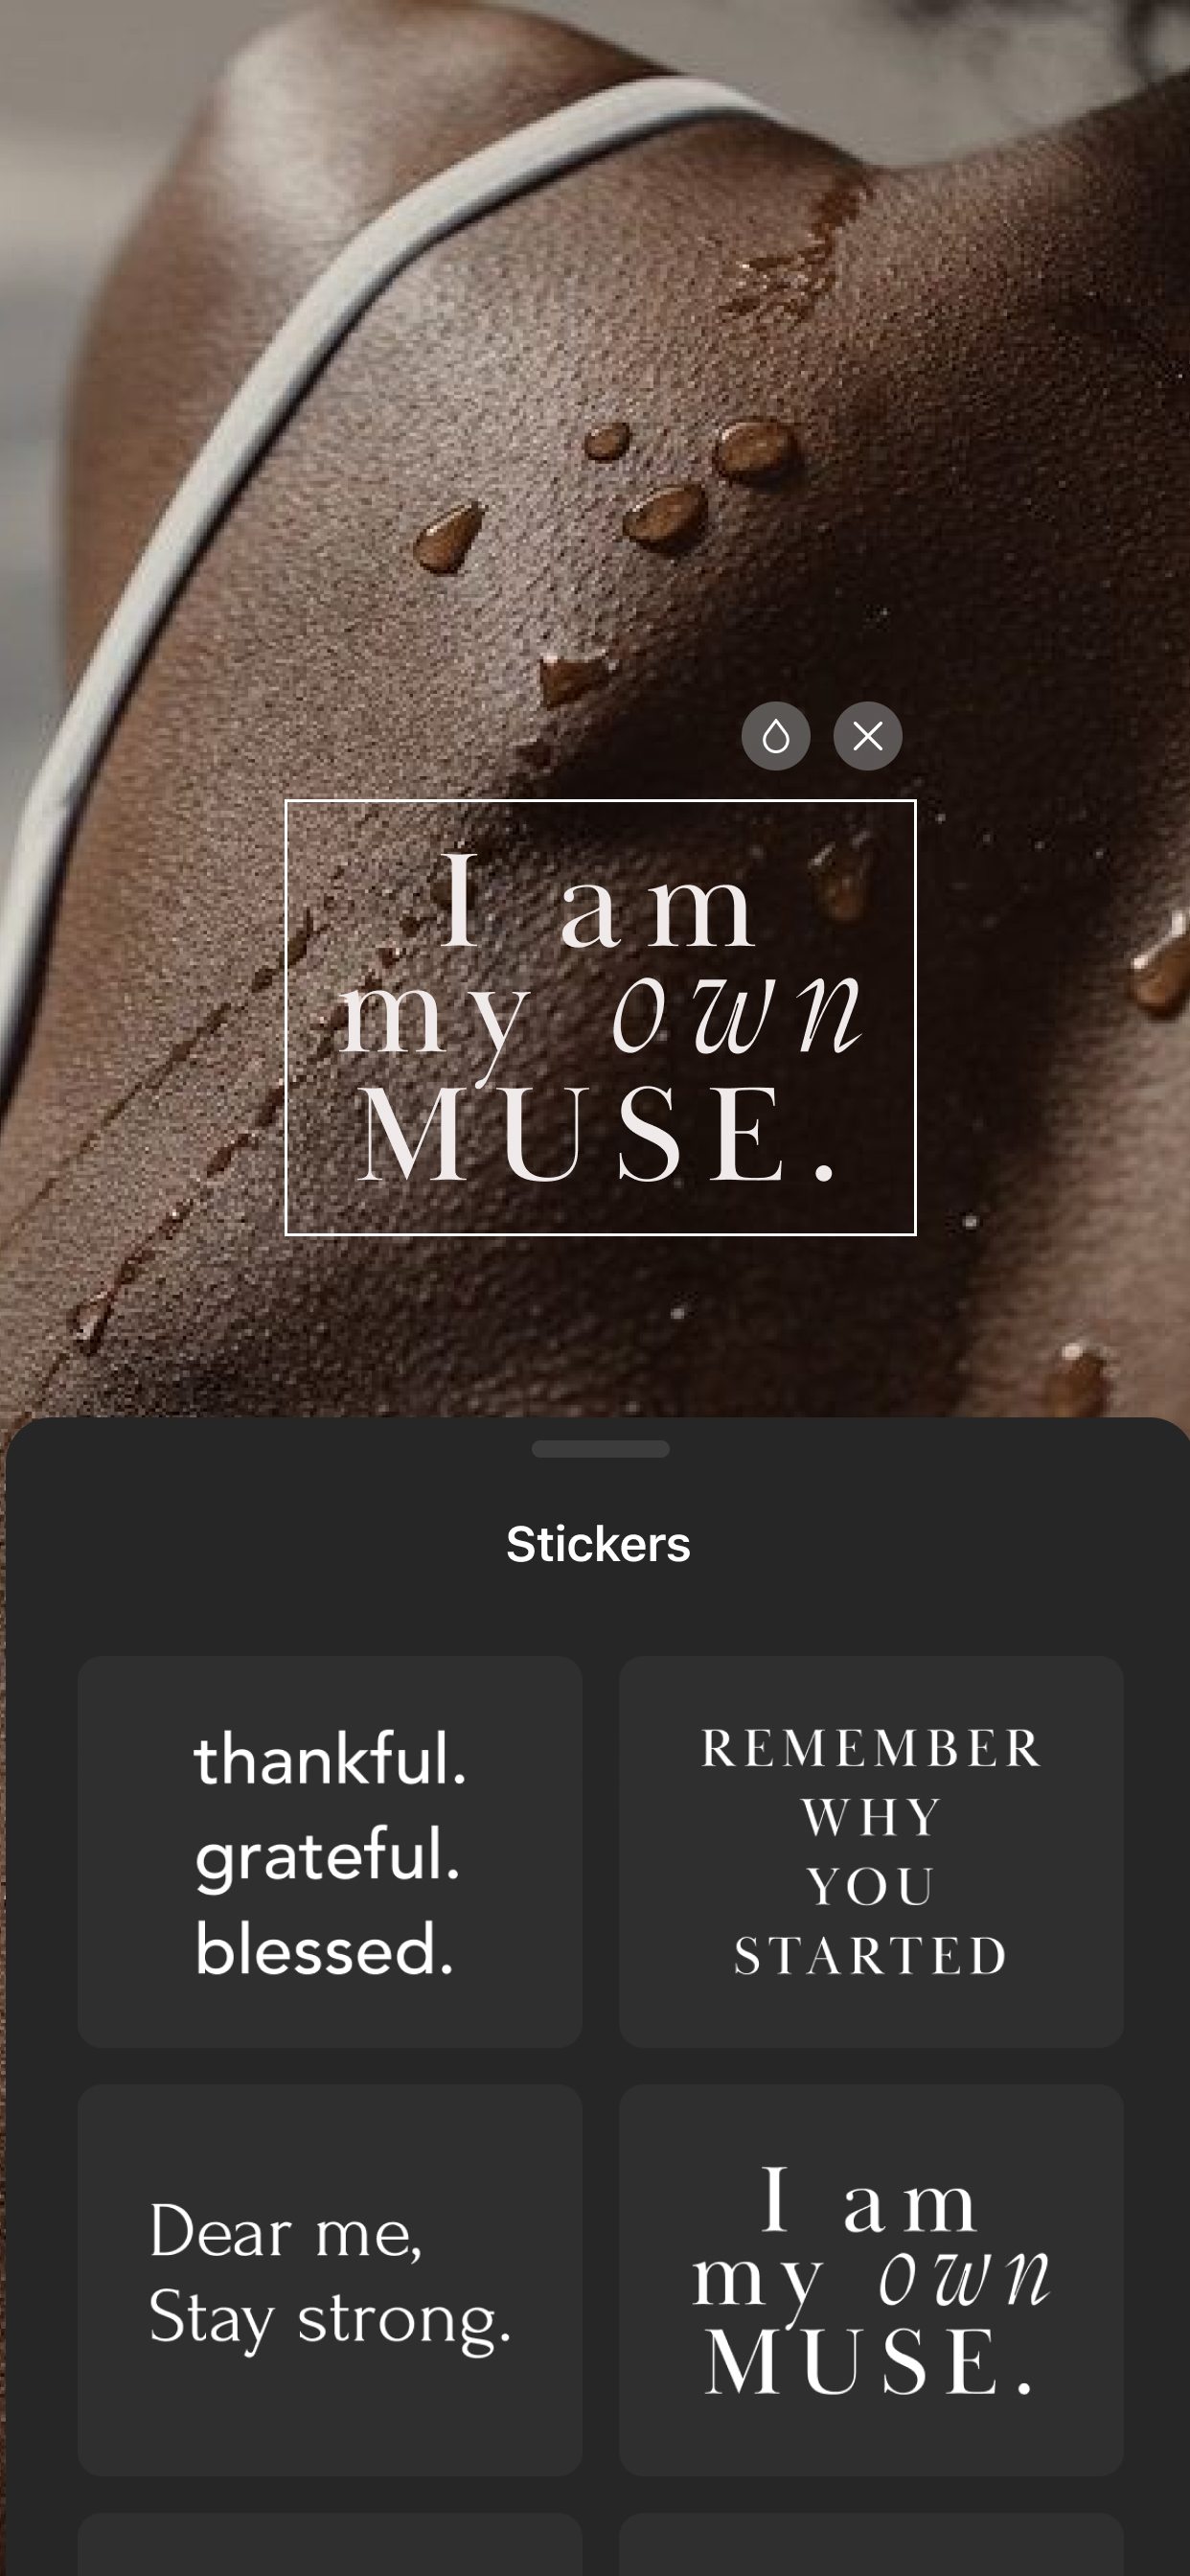Select the 'I am my own MUSE.' sticker on the photo
Image resolution: width=1190 pixels, height=2576 pixels.
click(600, 1017)
